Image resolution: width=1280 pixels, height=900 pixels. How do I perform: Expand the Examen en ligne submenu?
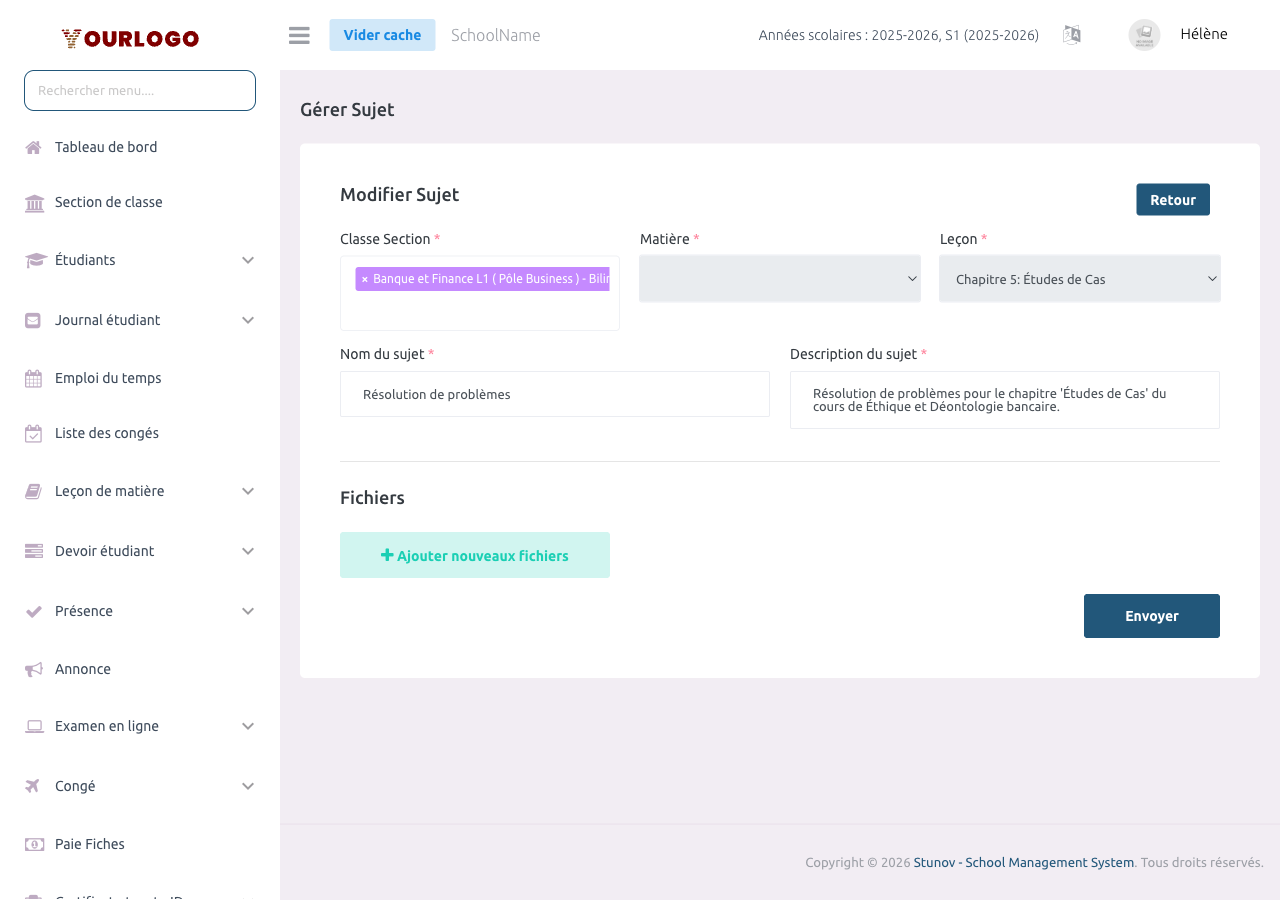coord(248,726)
